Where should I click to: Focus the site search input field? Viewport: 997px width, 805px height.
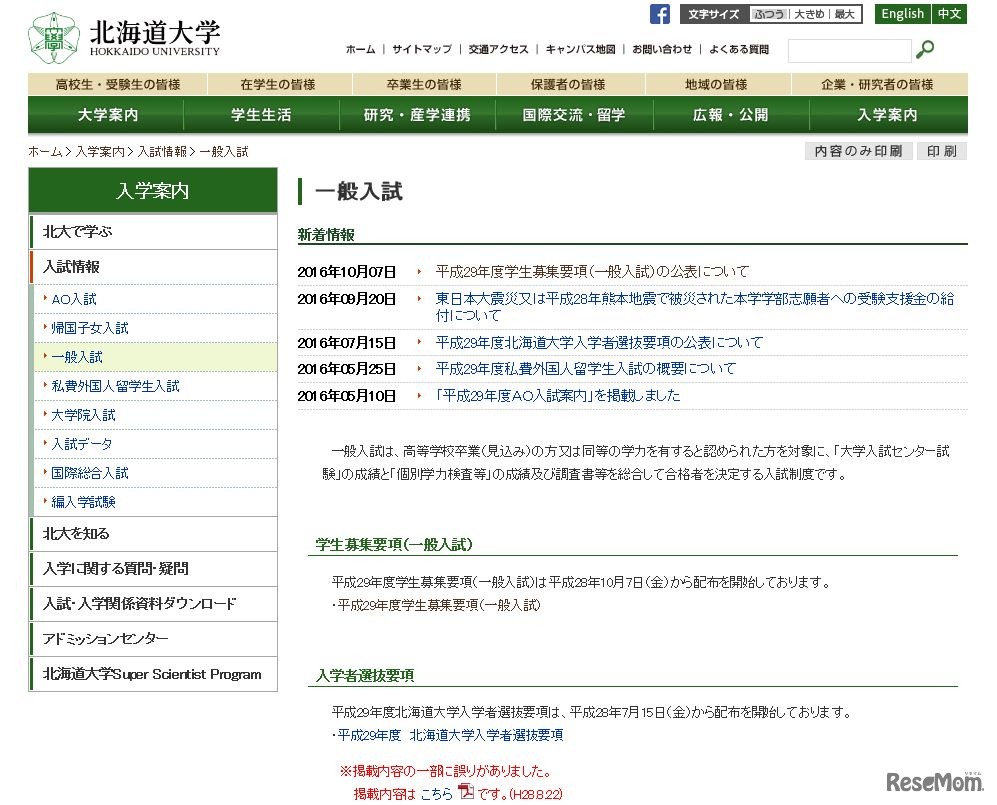pyautogui.click(x=849, y=50)
